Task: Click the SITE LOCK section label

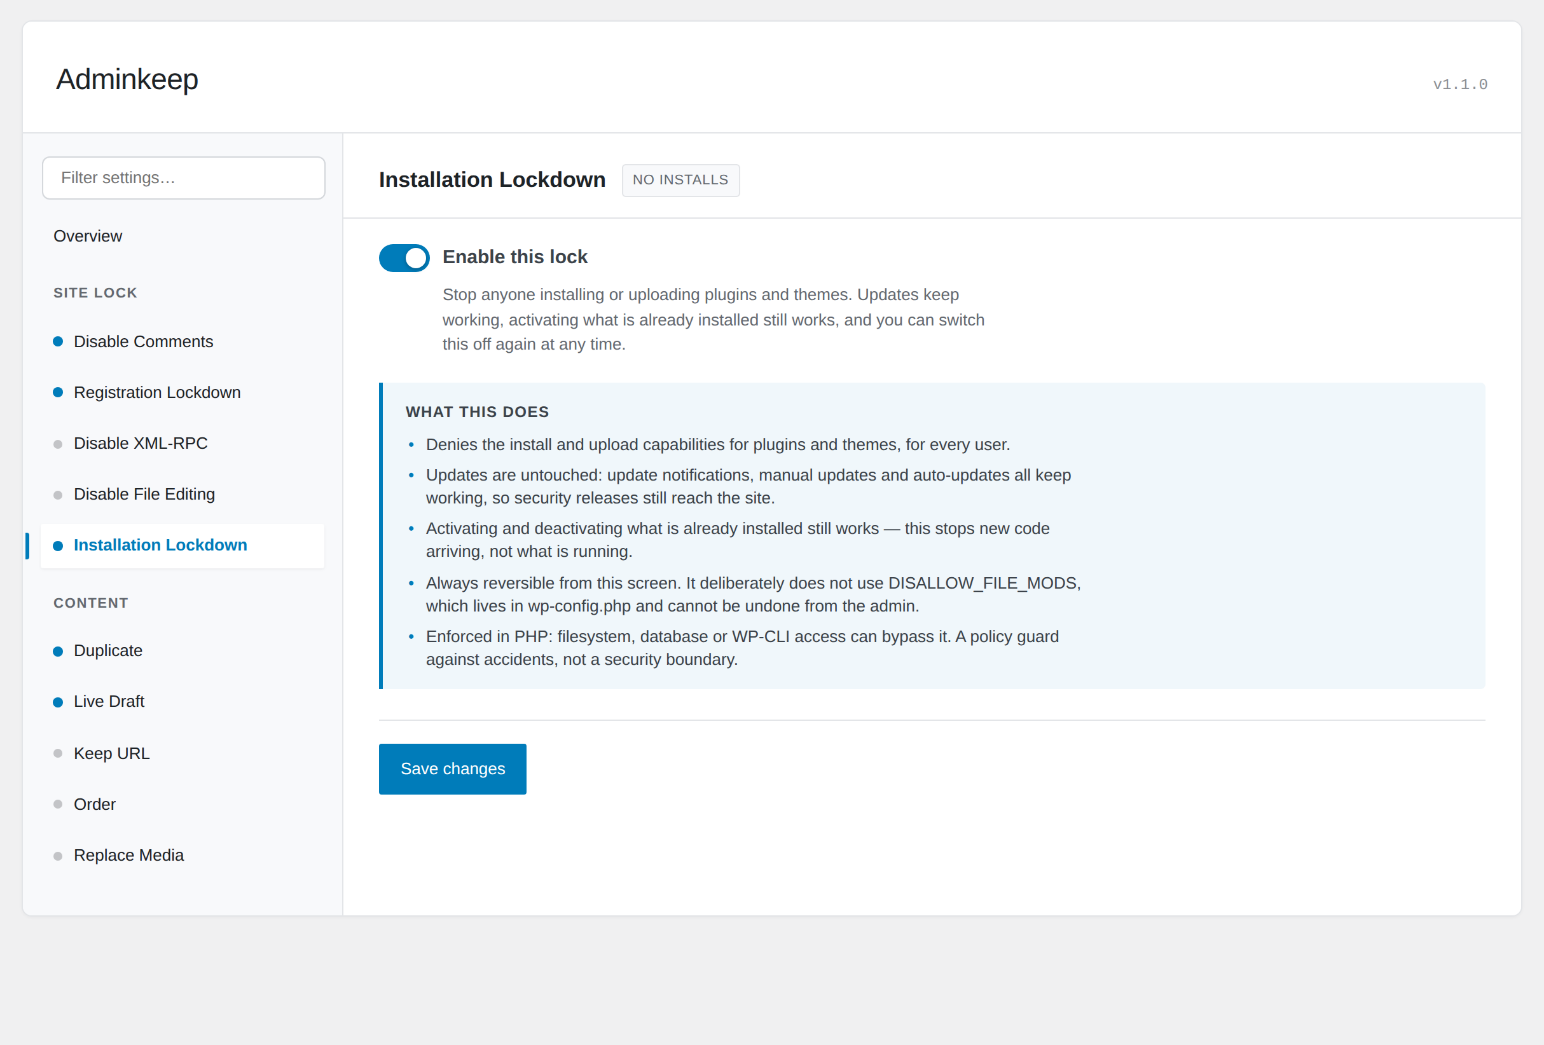Action: (x=95, y=293)
